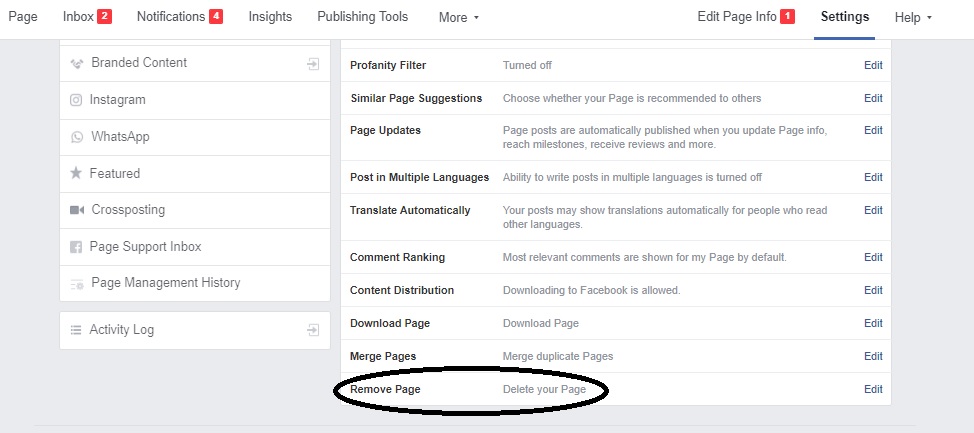Click 'Downloading to Facebook is allowed.' text
Viewport: 974px width, 433px height.
coord(591,290)
